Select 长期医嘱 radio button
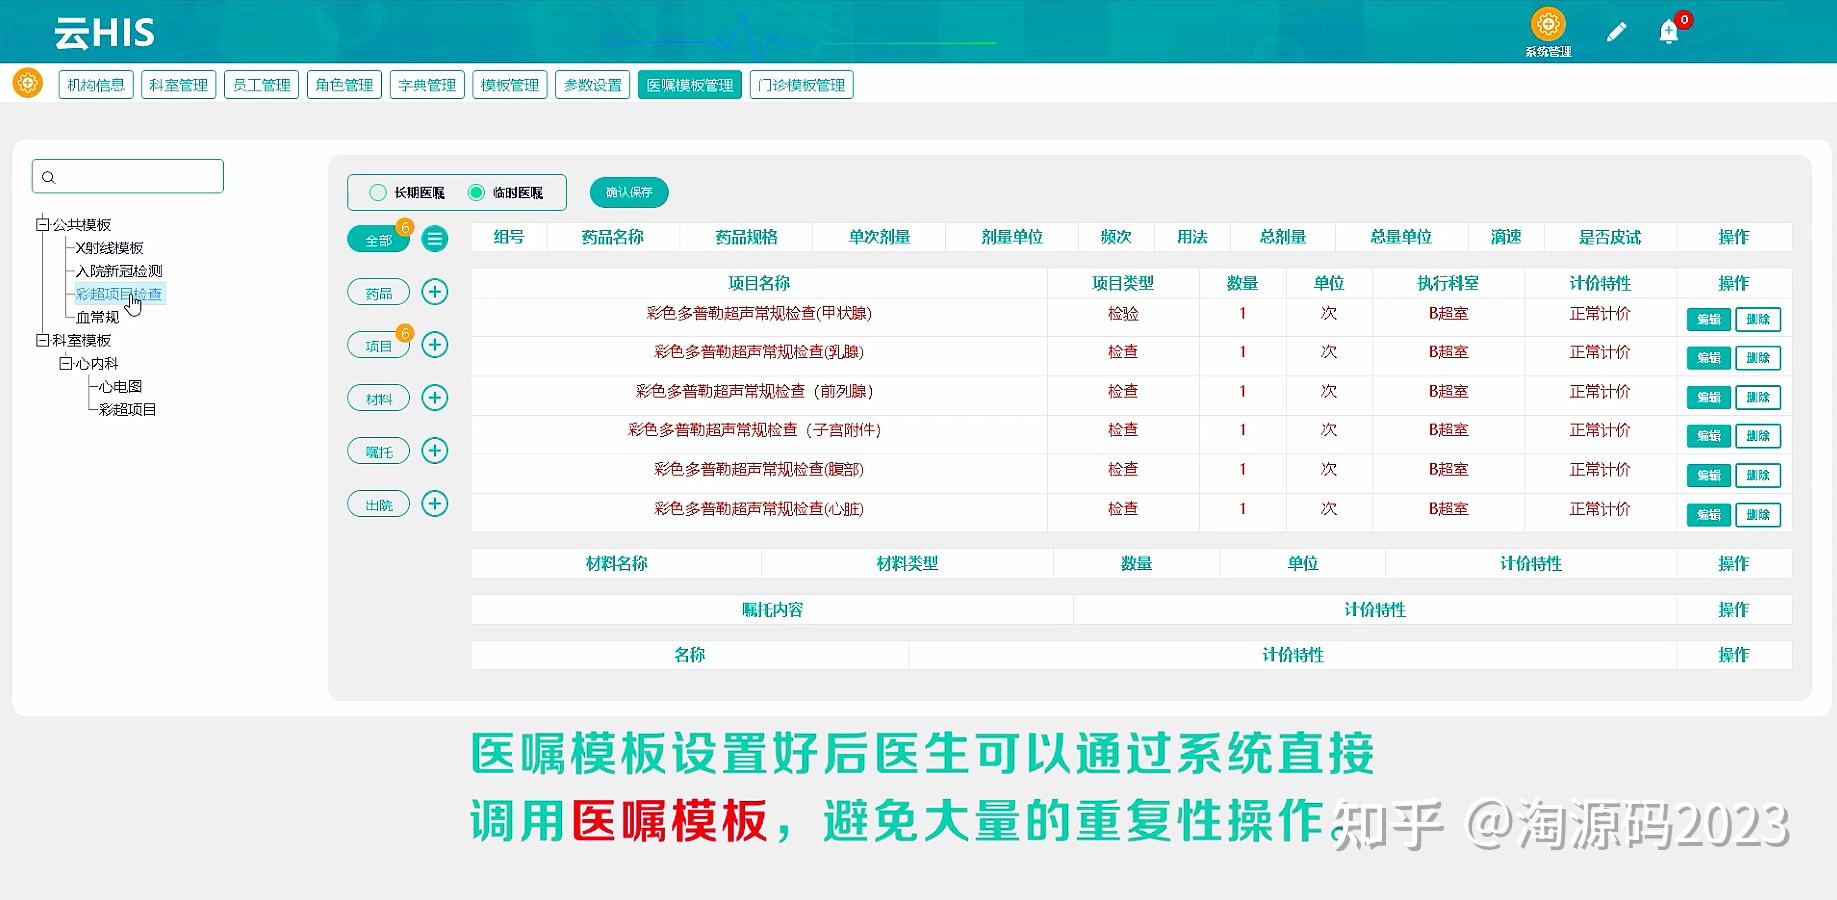This screenshot has height=900, width=1837. 378,192
